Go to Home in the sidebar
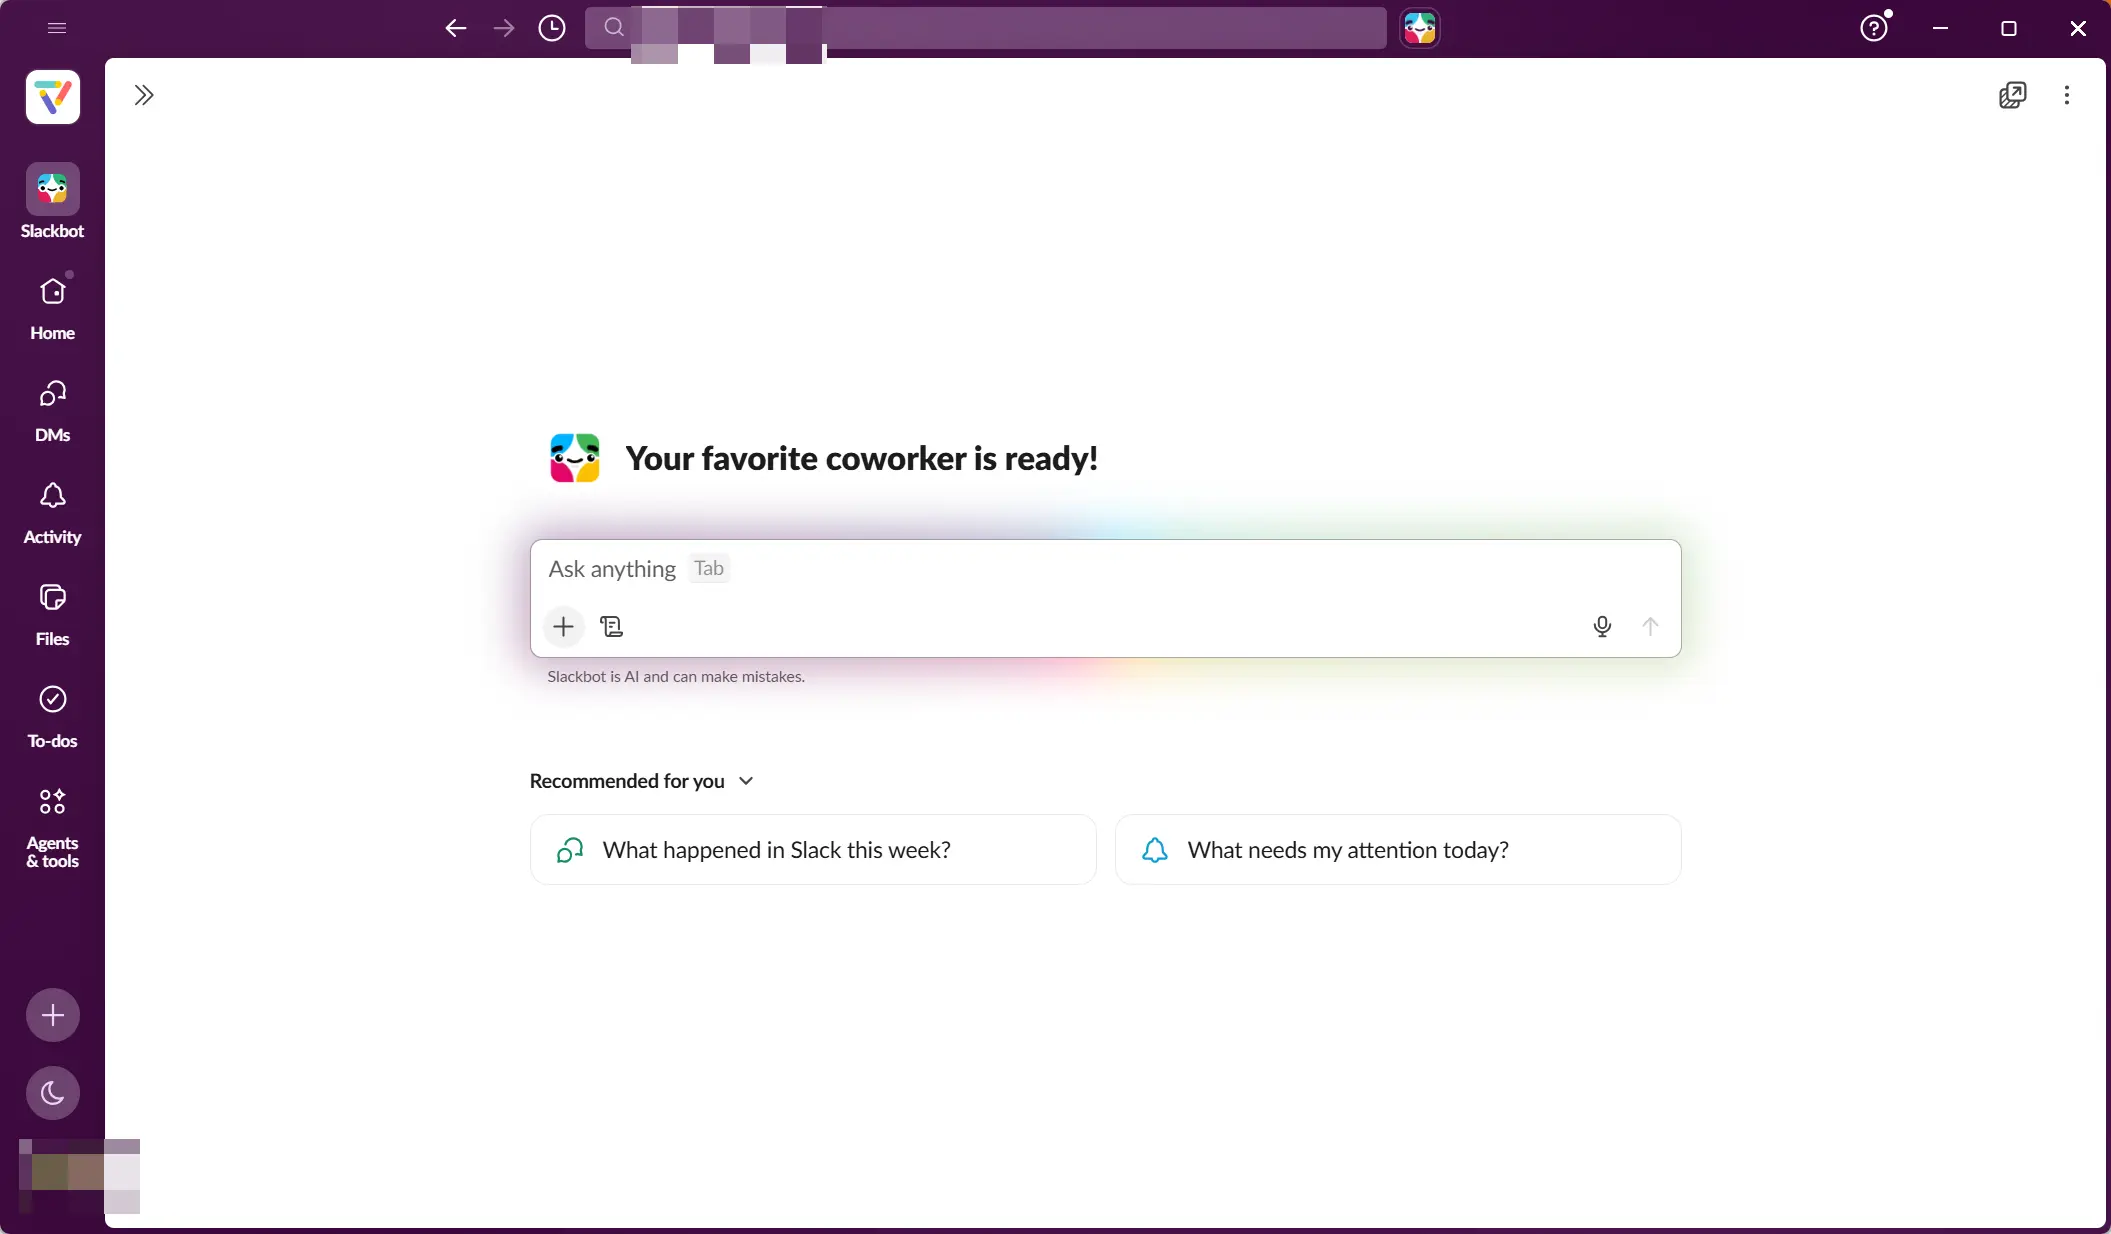2111x1234 pixels. pos(53,310)
